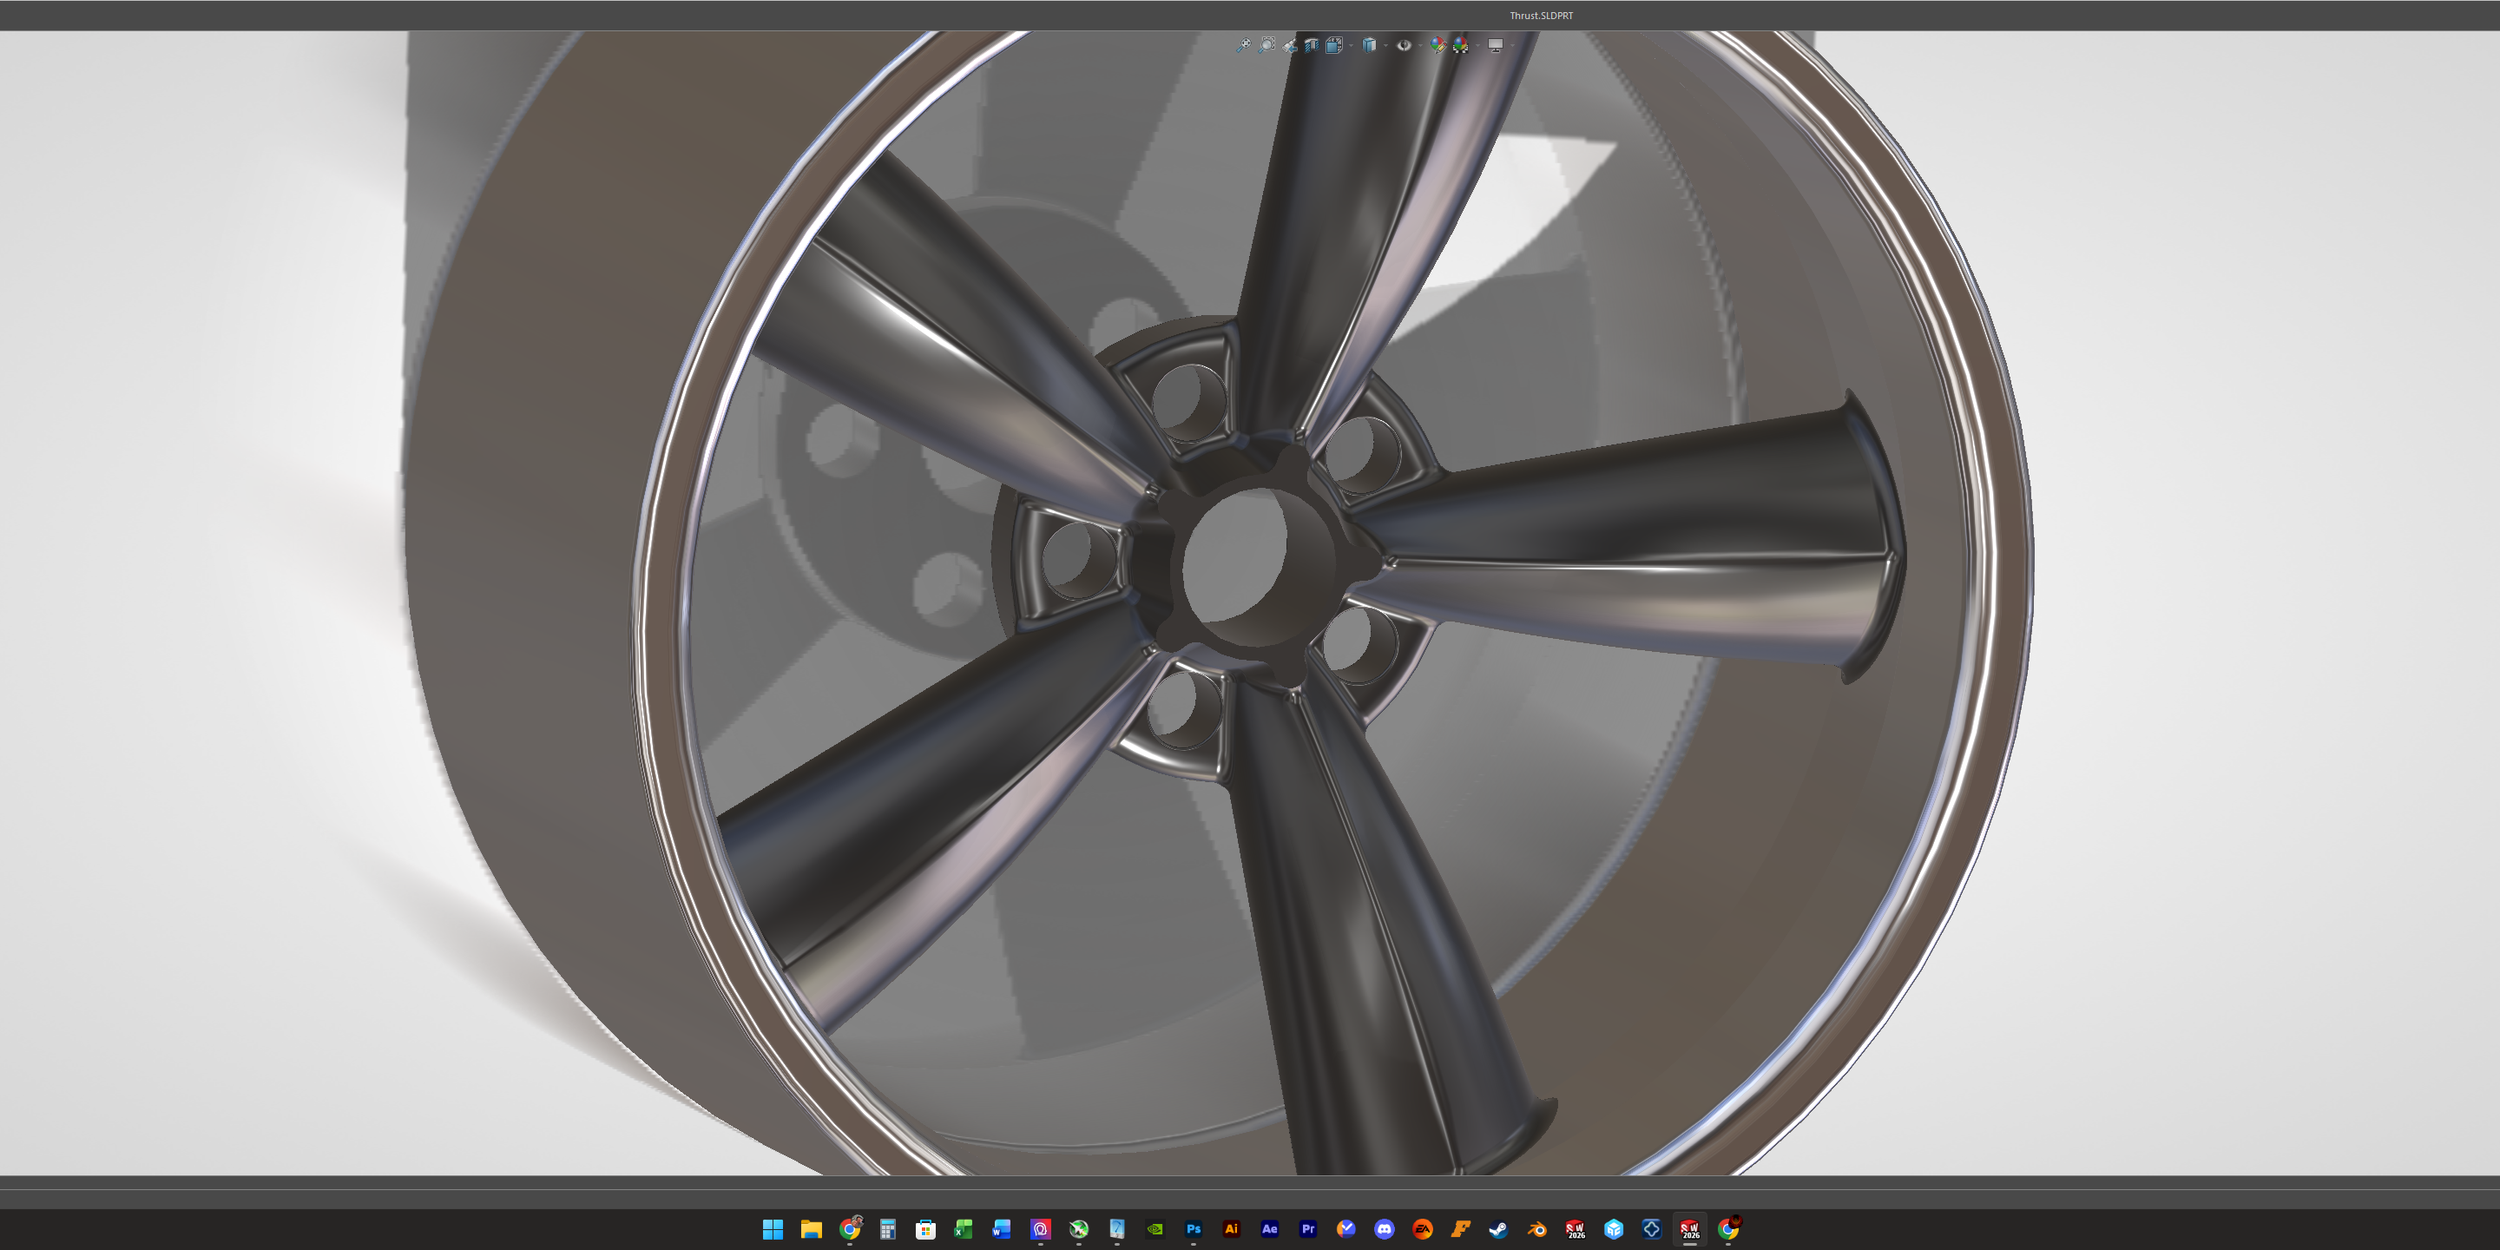Open Chrome with the profile picture badge
Screen dimensions: 2500x1250
tap(850, 1229)
